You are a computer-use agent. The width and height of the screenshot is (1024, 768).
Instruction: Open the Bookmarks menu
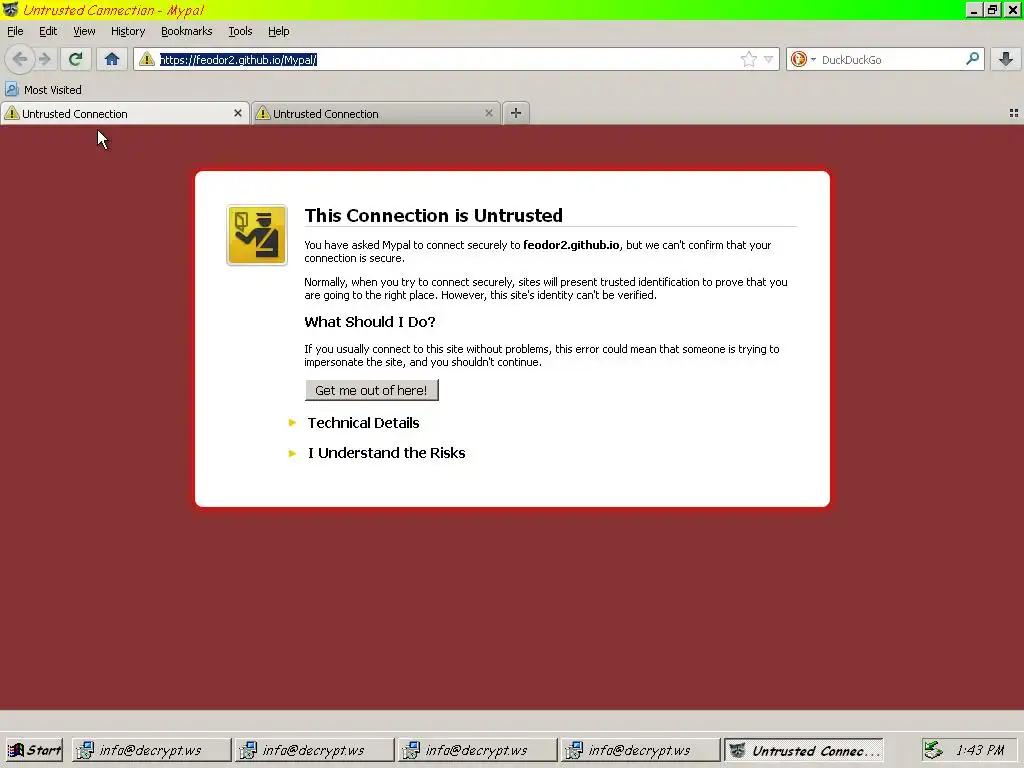(x=187, y=31)
